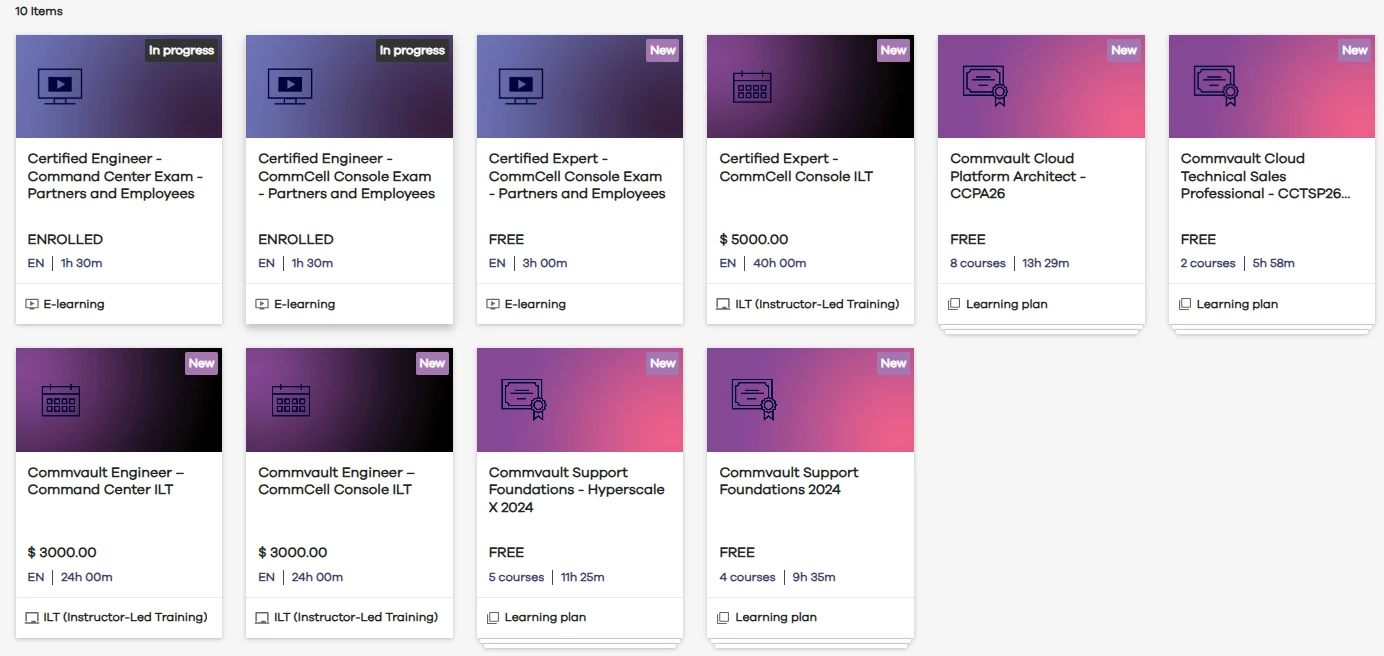
Task: Open Commvault Cloud Platform Architect - CCPA26 title
Action: pos(1018,176)
